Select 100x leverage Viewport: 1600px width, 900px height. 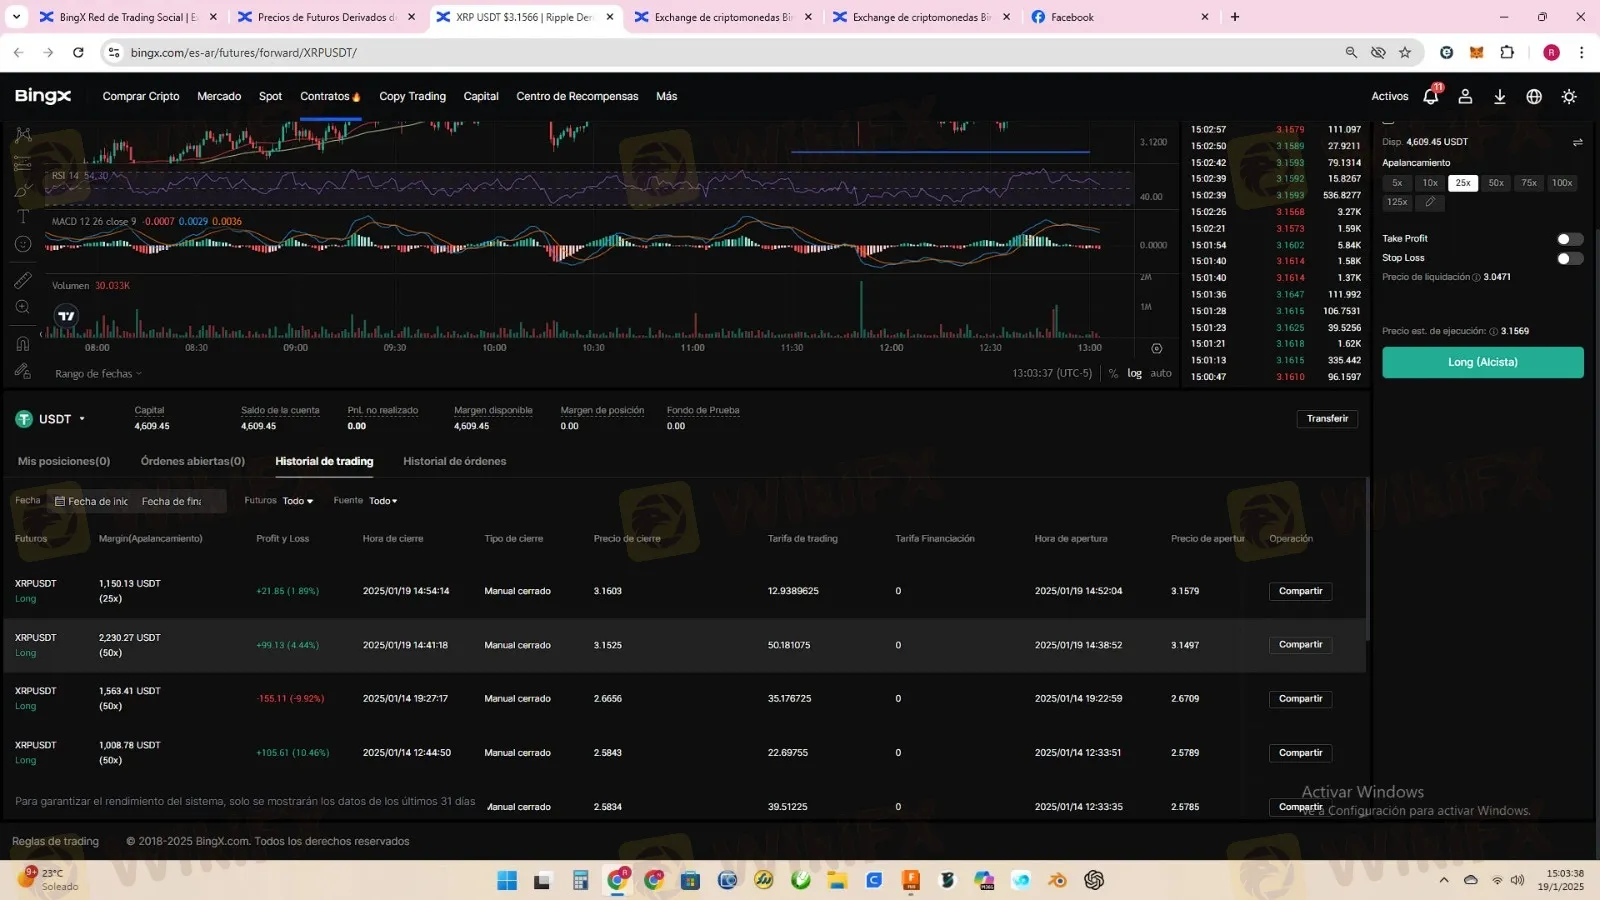pyautogui.click(x=1562, y=183)
